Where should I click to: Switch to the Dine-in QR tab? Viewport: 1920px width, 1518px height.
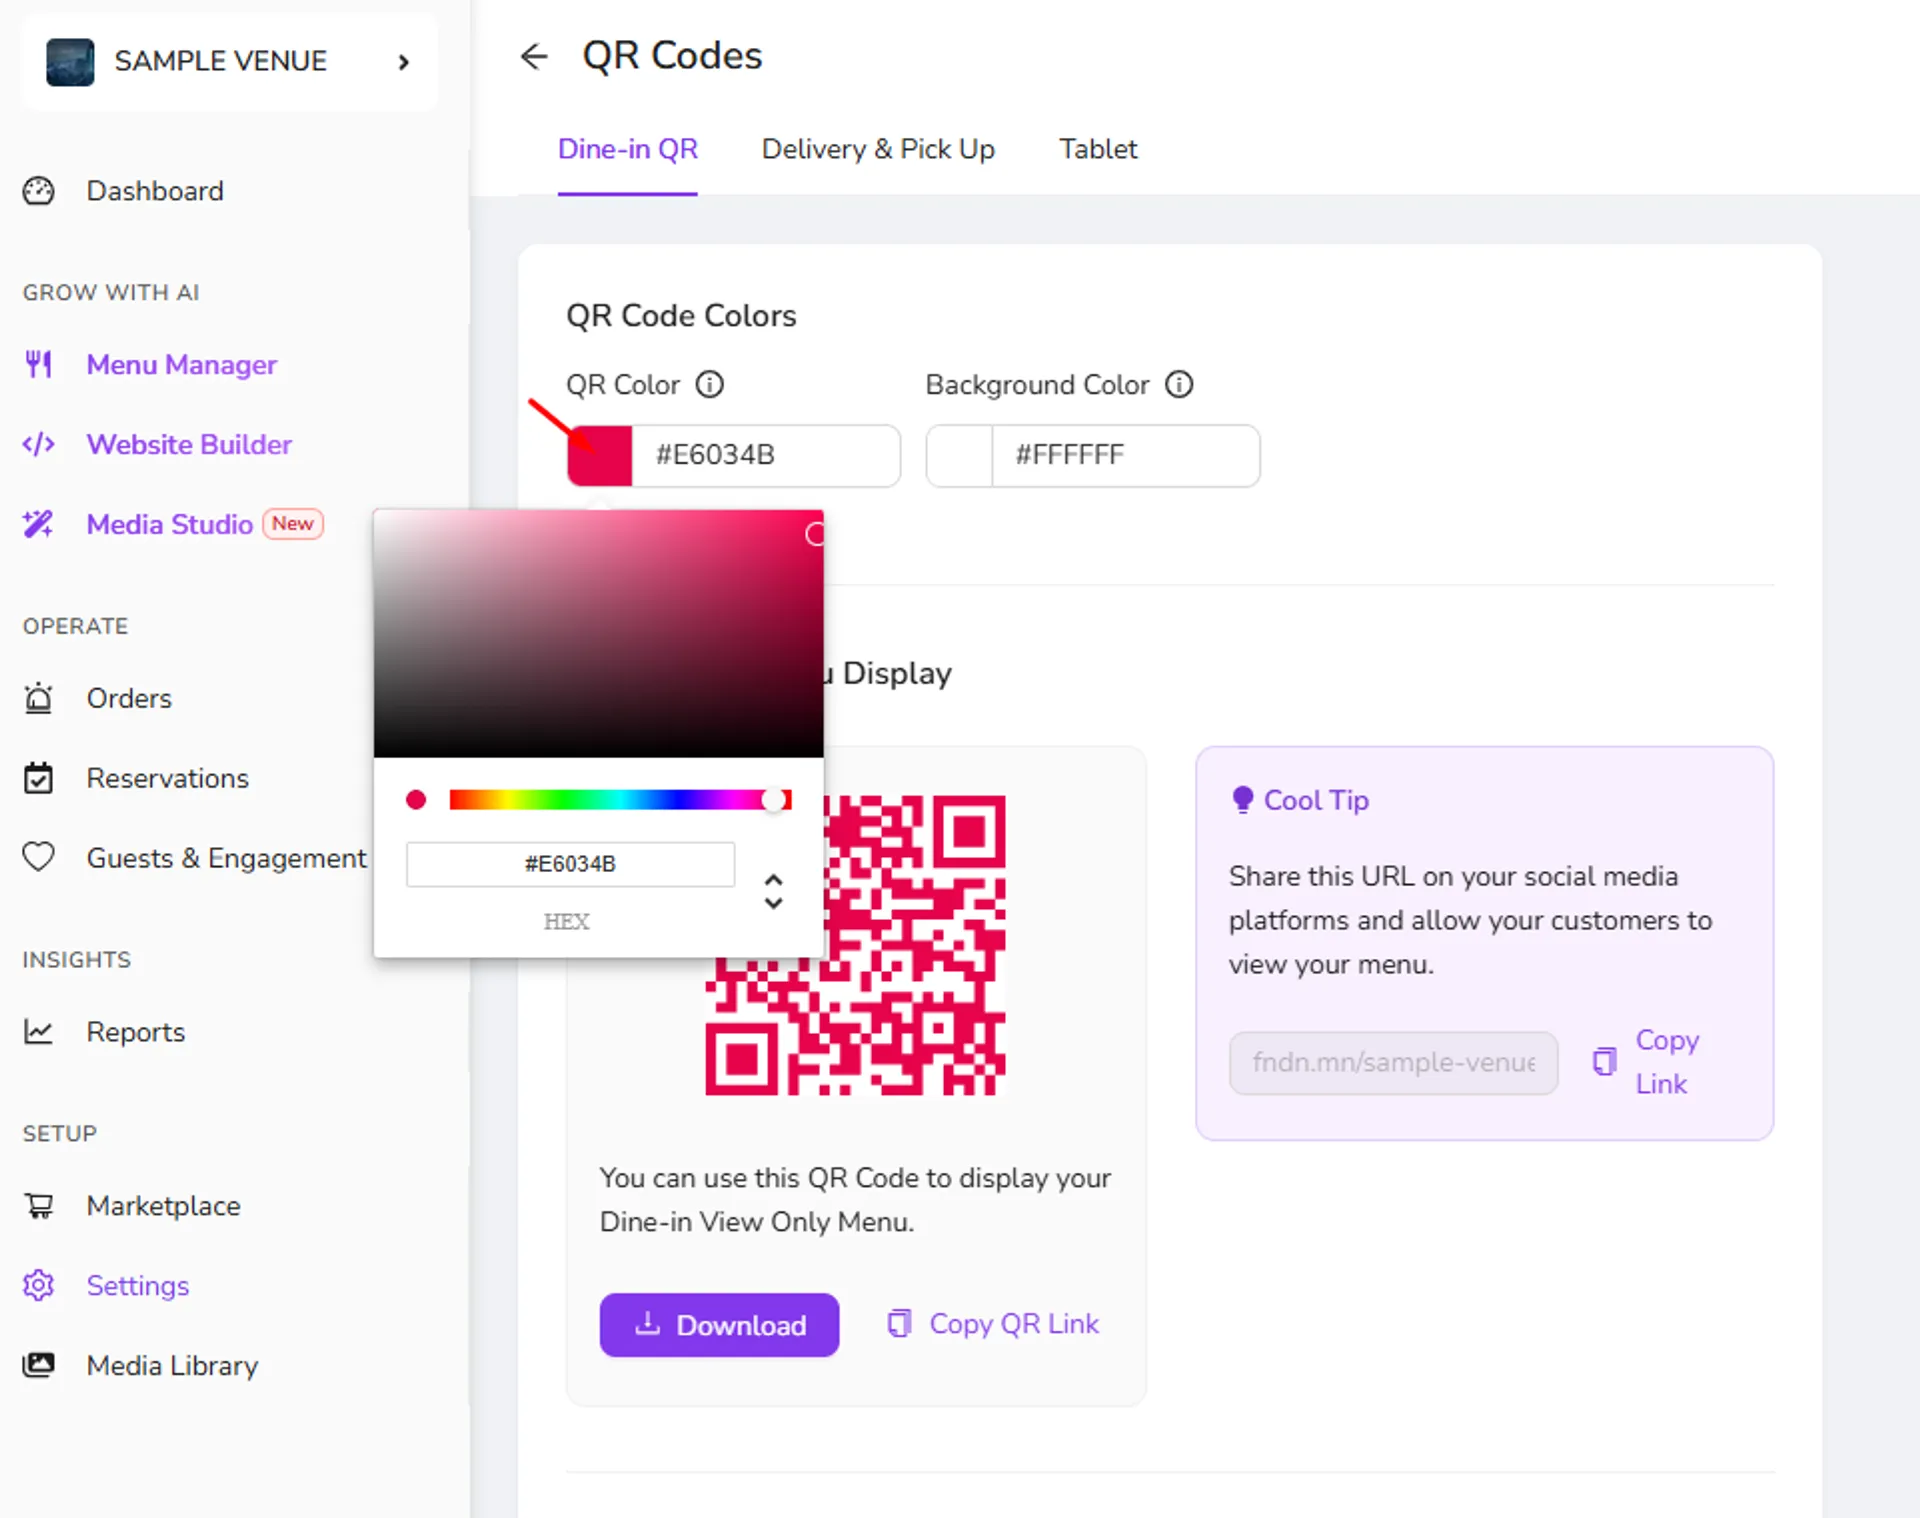pos(628,150)
